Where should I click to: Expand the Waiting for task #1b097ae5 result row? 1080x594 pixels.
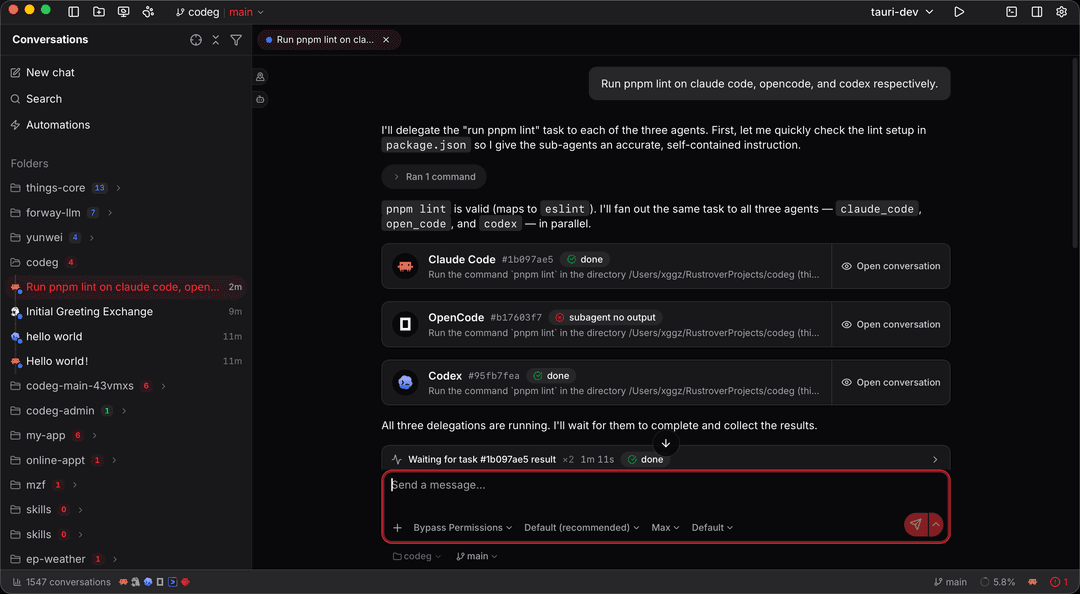pyautogui.click(x=665, y=459)
